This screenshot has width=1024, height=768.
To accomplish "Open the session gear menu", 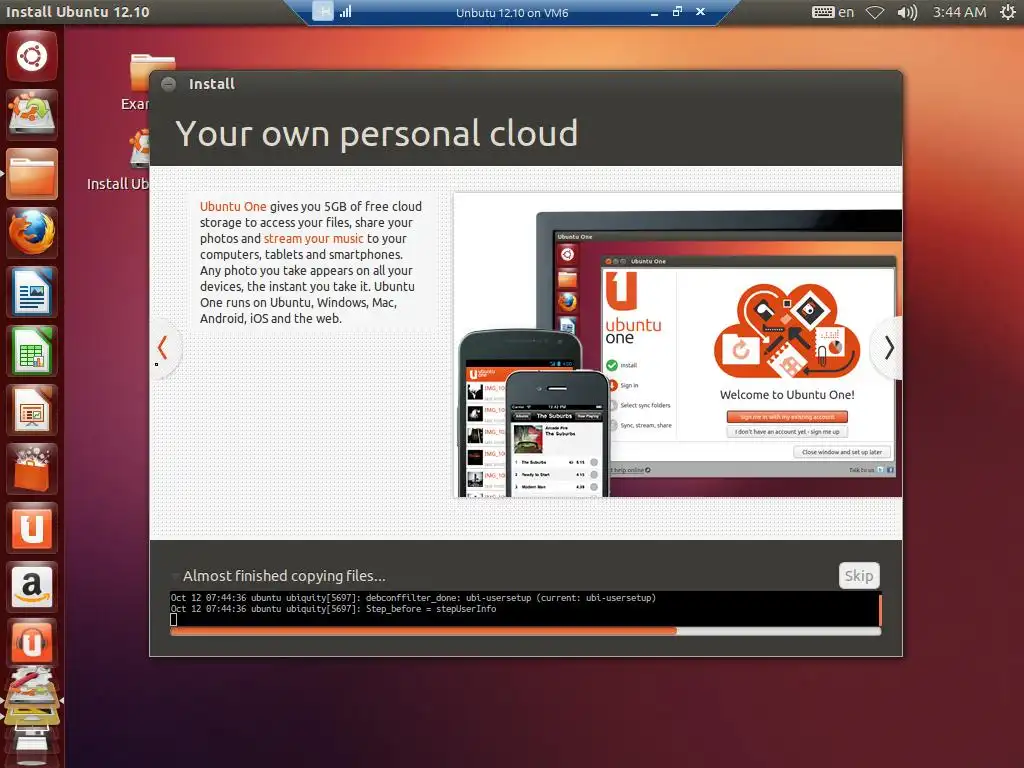I will tap(1008, 12).
